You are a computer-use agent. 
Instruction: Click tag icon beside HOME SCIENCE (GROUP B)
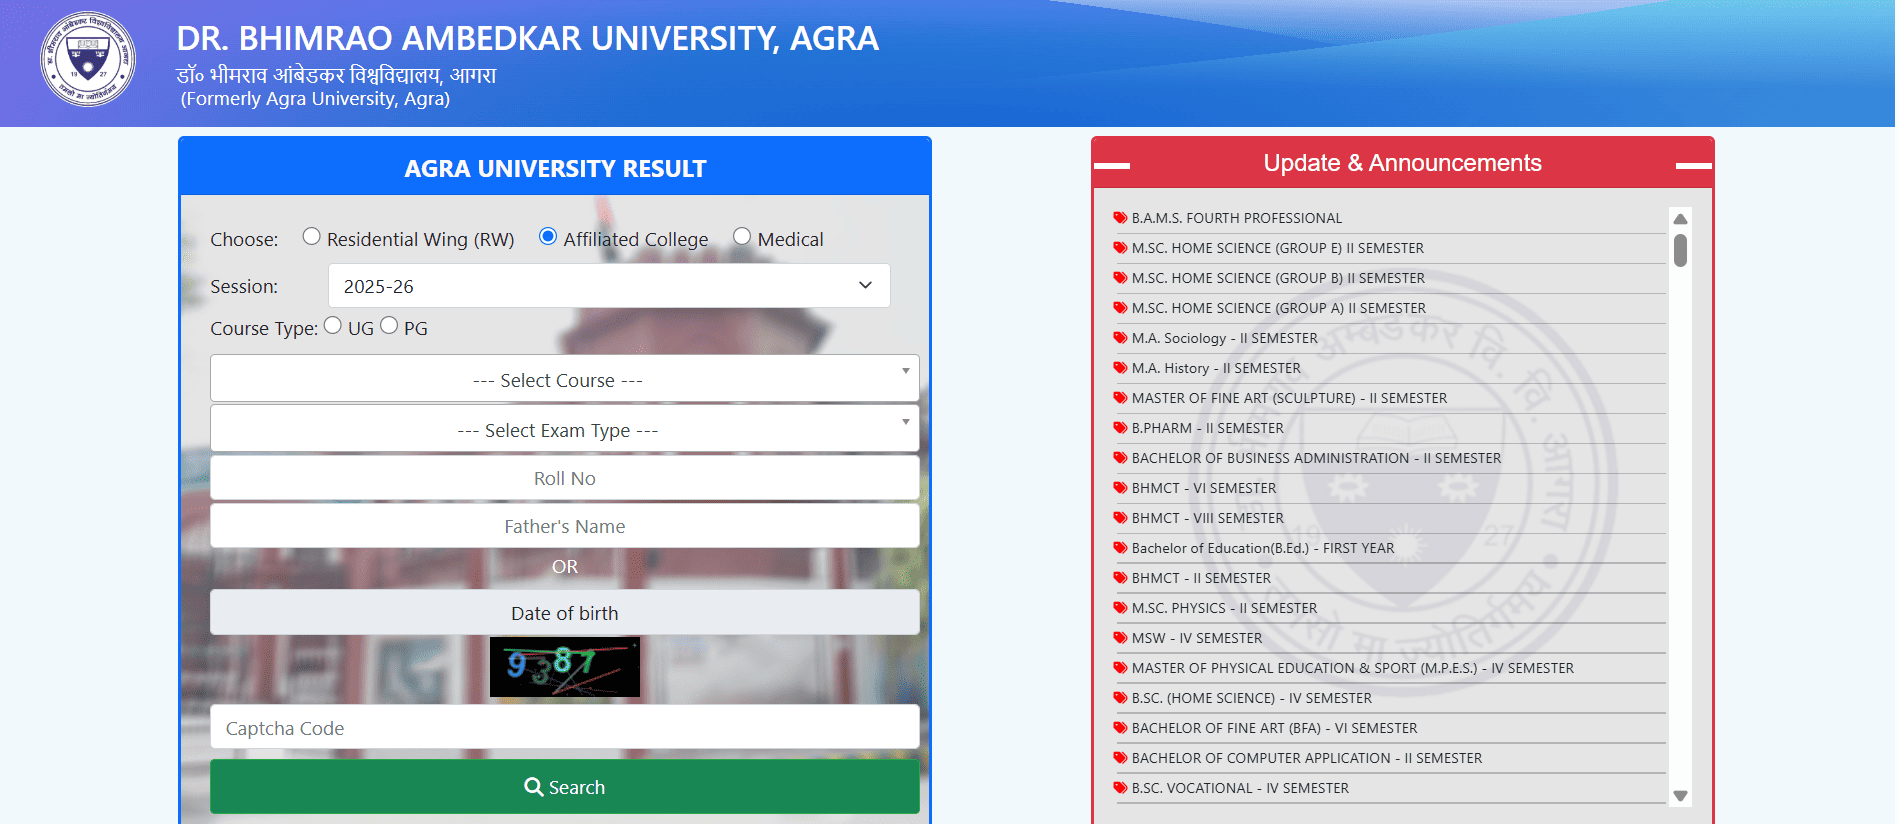(x=1120, y=278)
